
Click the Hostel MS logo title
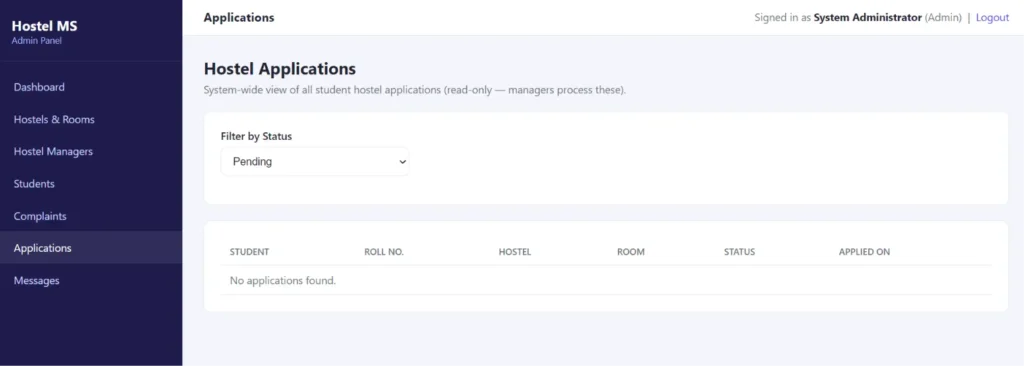[44, 27]
